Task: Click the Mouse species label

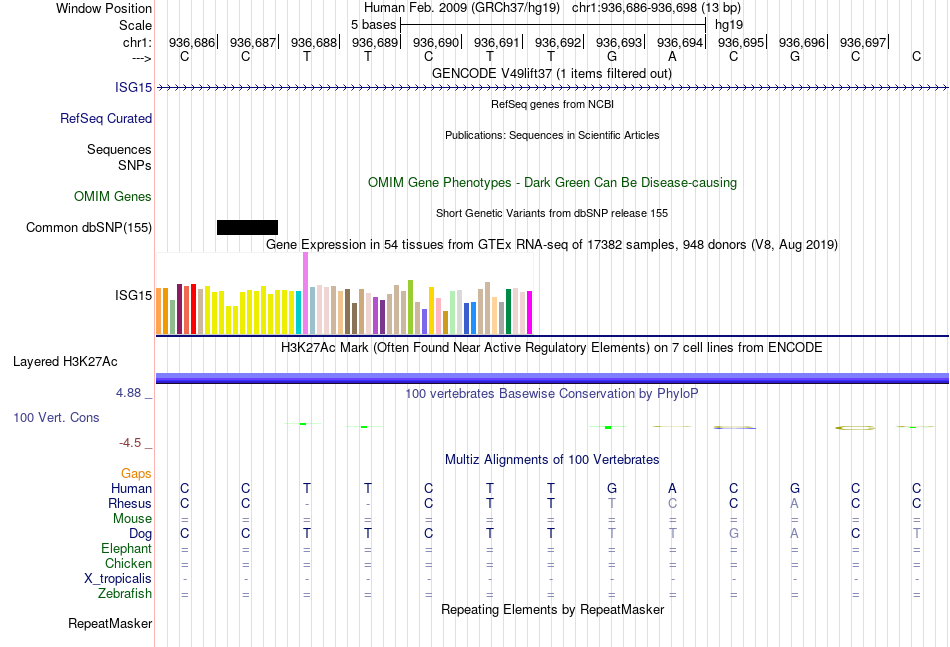Action: 132,519
